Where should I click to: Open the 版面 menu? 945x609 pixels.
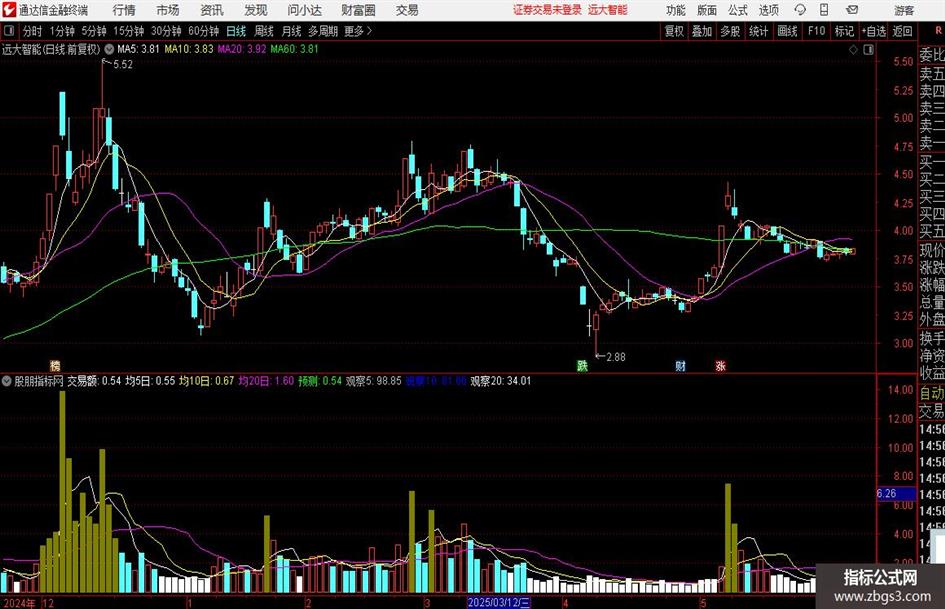[x=706, y=10]
